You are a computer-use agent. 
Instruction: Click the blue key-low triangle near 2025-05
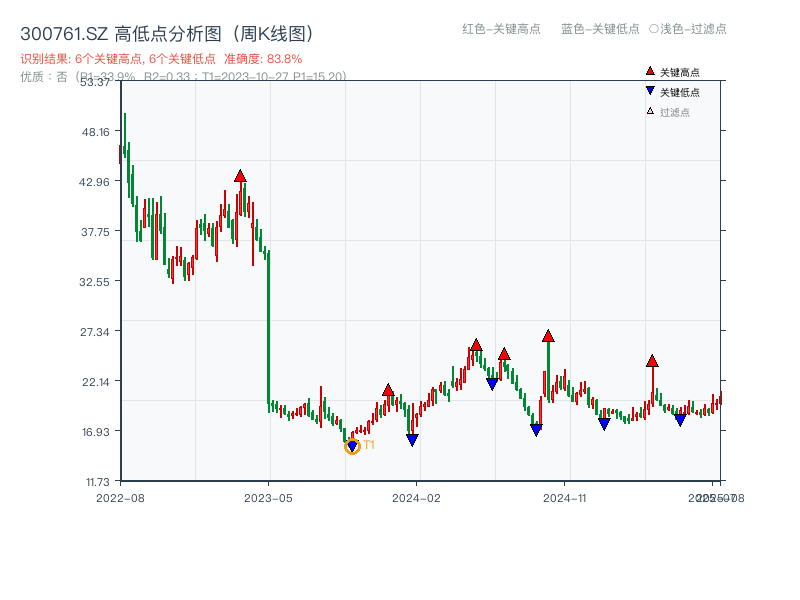click(680, 418)
